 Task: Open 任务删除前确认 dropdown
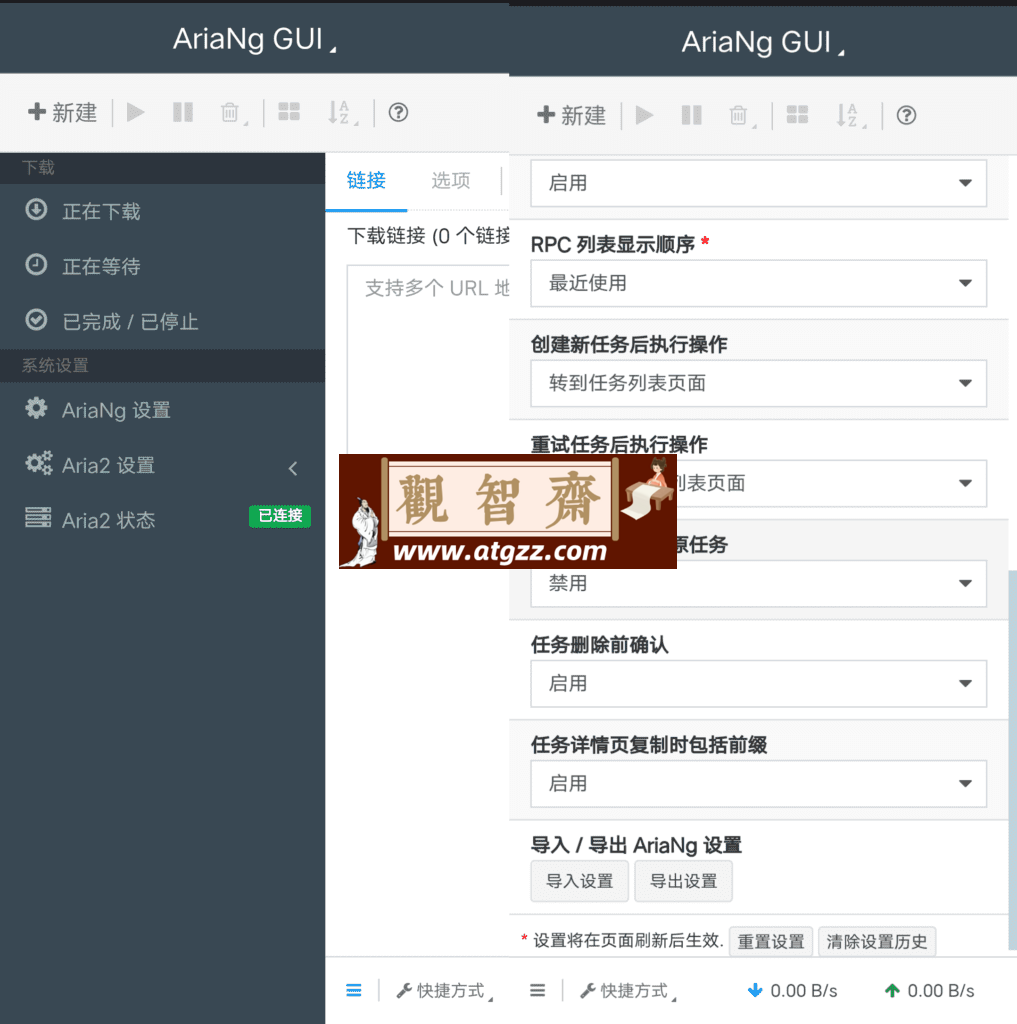click(x=758, y=684)
